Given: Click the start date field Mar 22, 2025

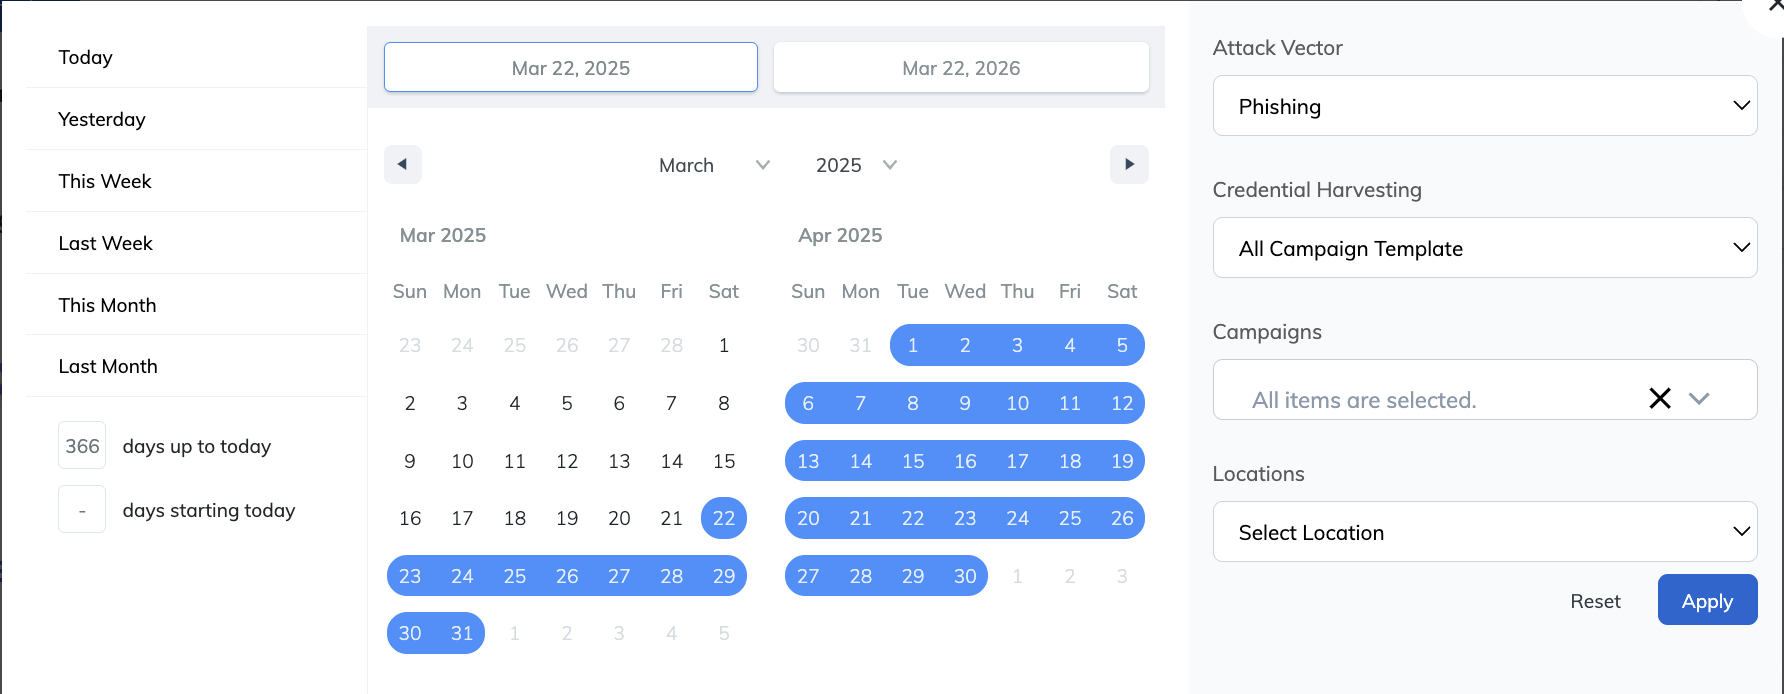Looking at the screenshot, I should click(x=571, y=67).
